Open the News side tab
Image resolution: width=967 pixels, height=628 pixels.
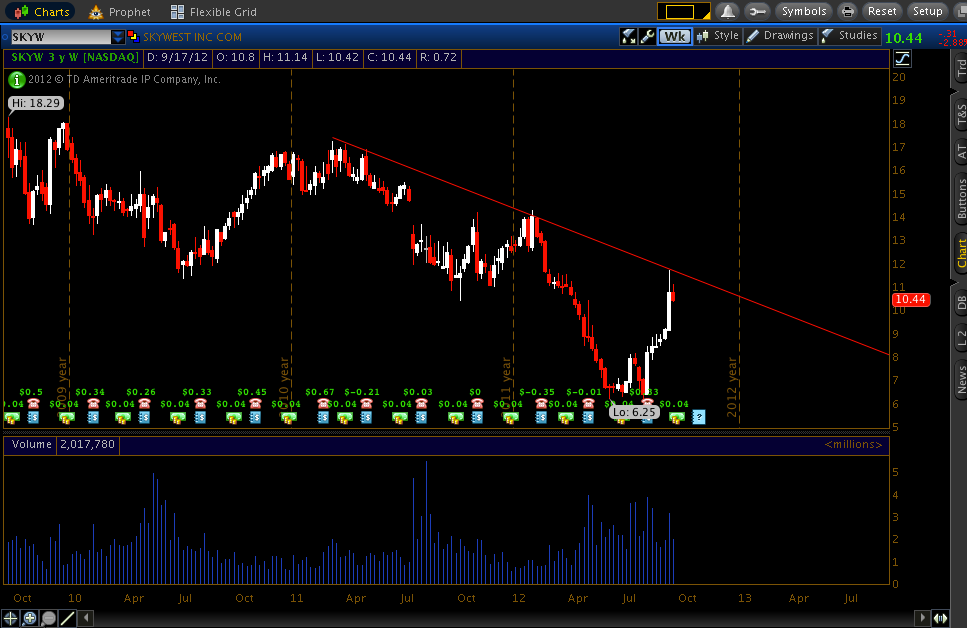click(x=961, y=379)
